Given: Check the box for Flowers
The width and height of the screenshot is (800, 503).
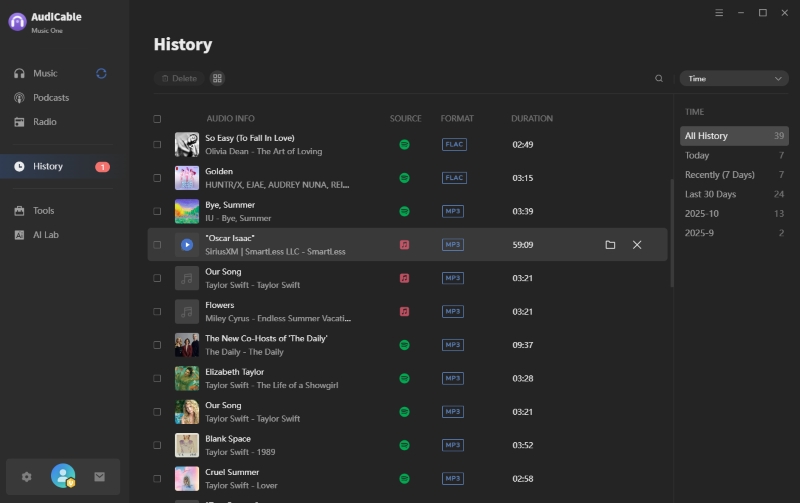Looking at the screenshot, I should [157, 312].
